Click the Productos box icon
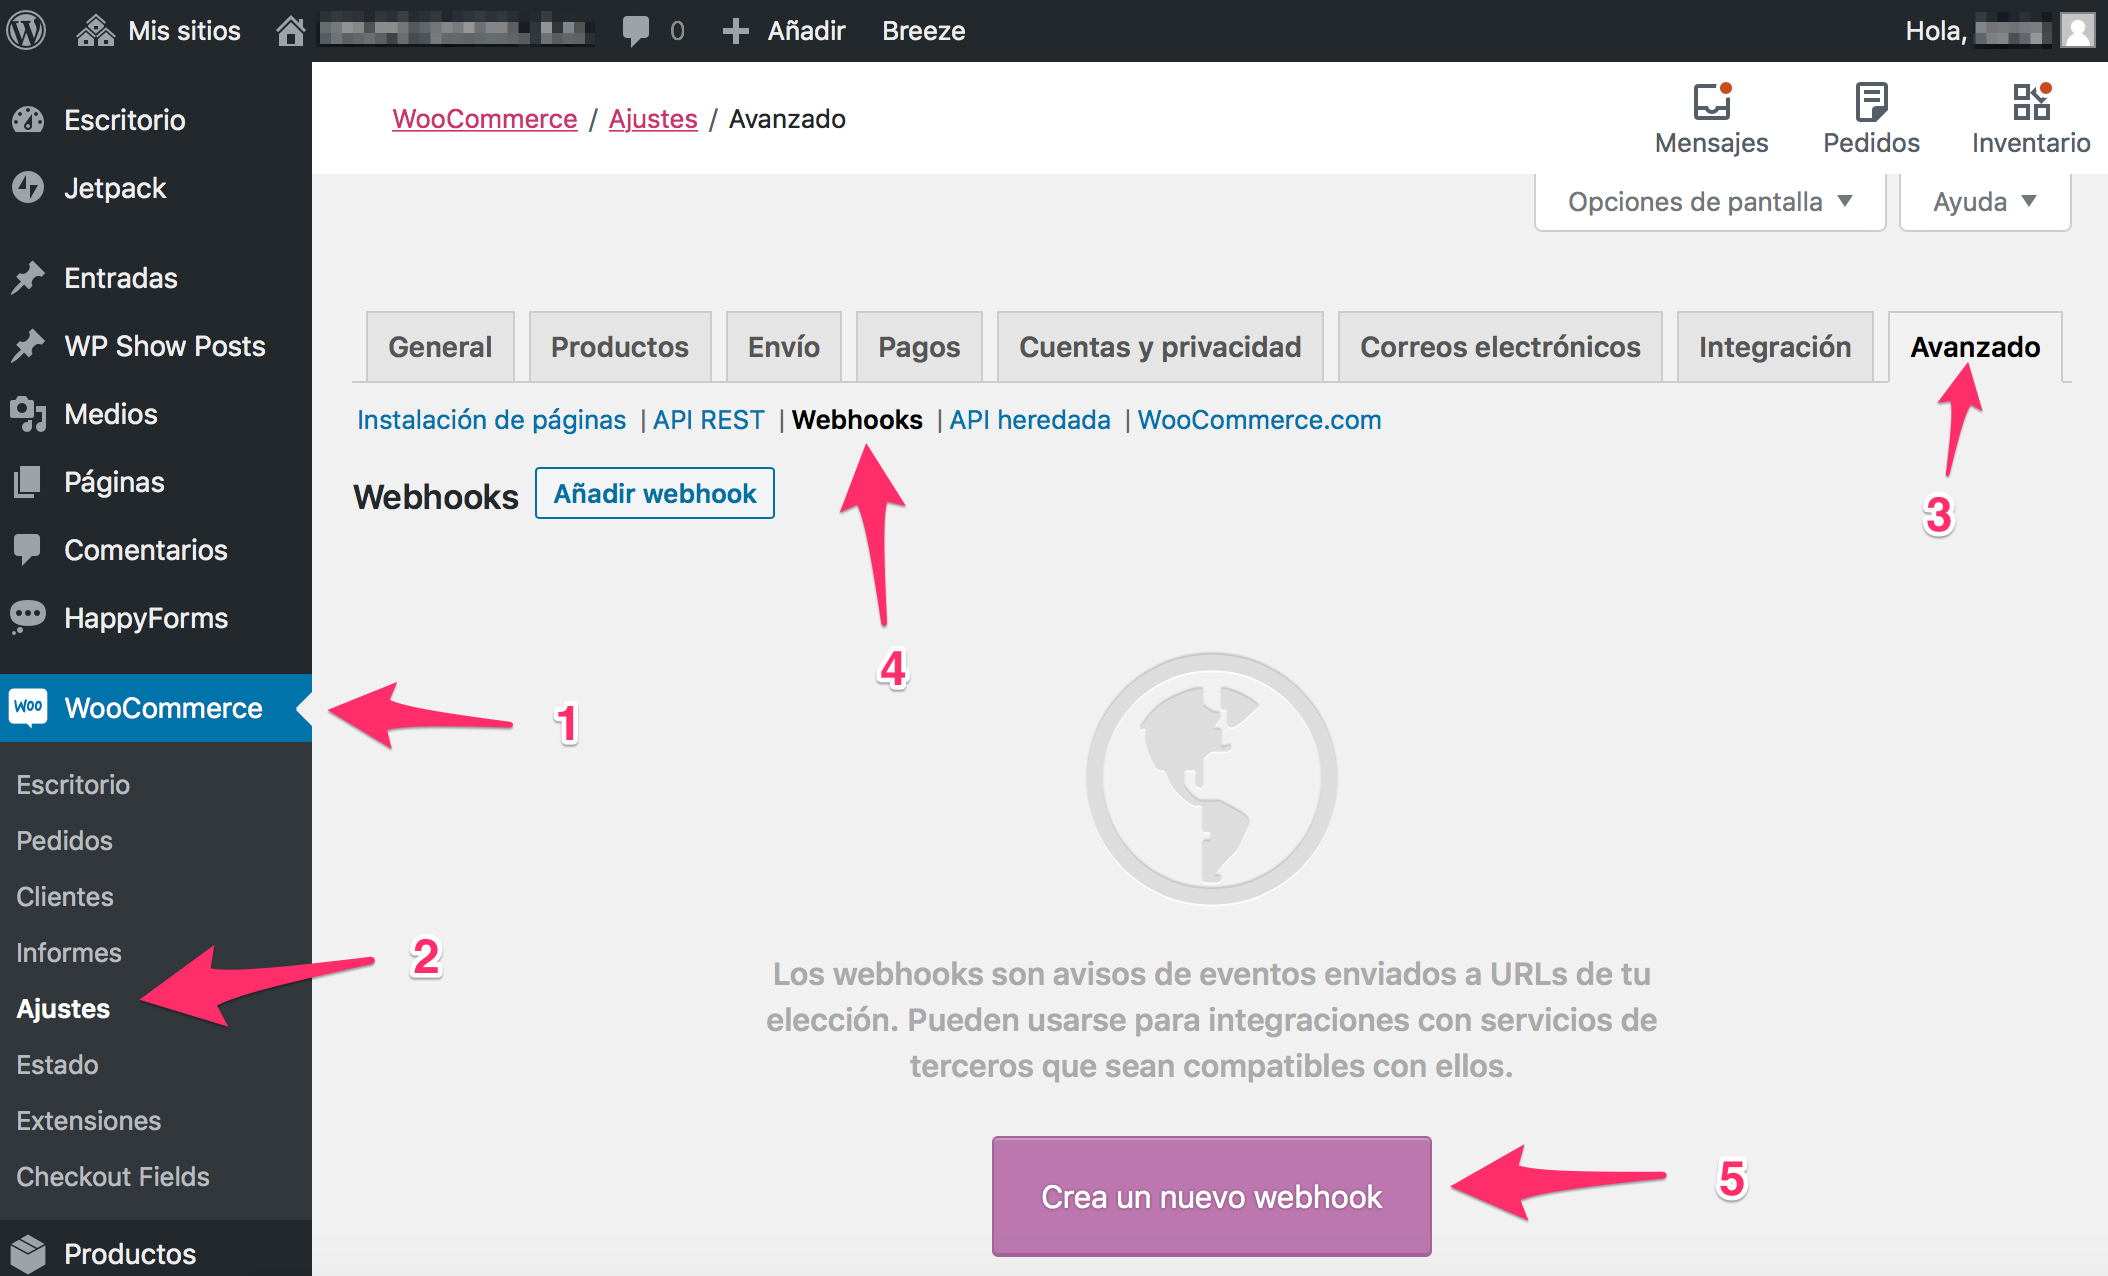This screenshot has height=1276, width=2108. 28,1253
